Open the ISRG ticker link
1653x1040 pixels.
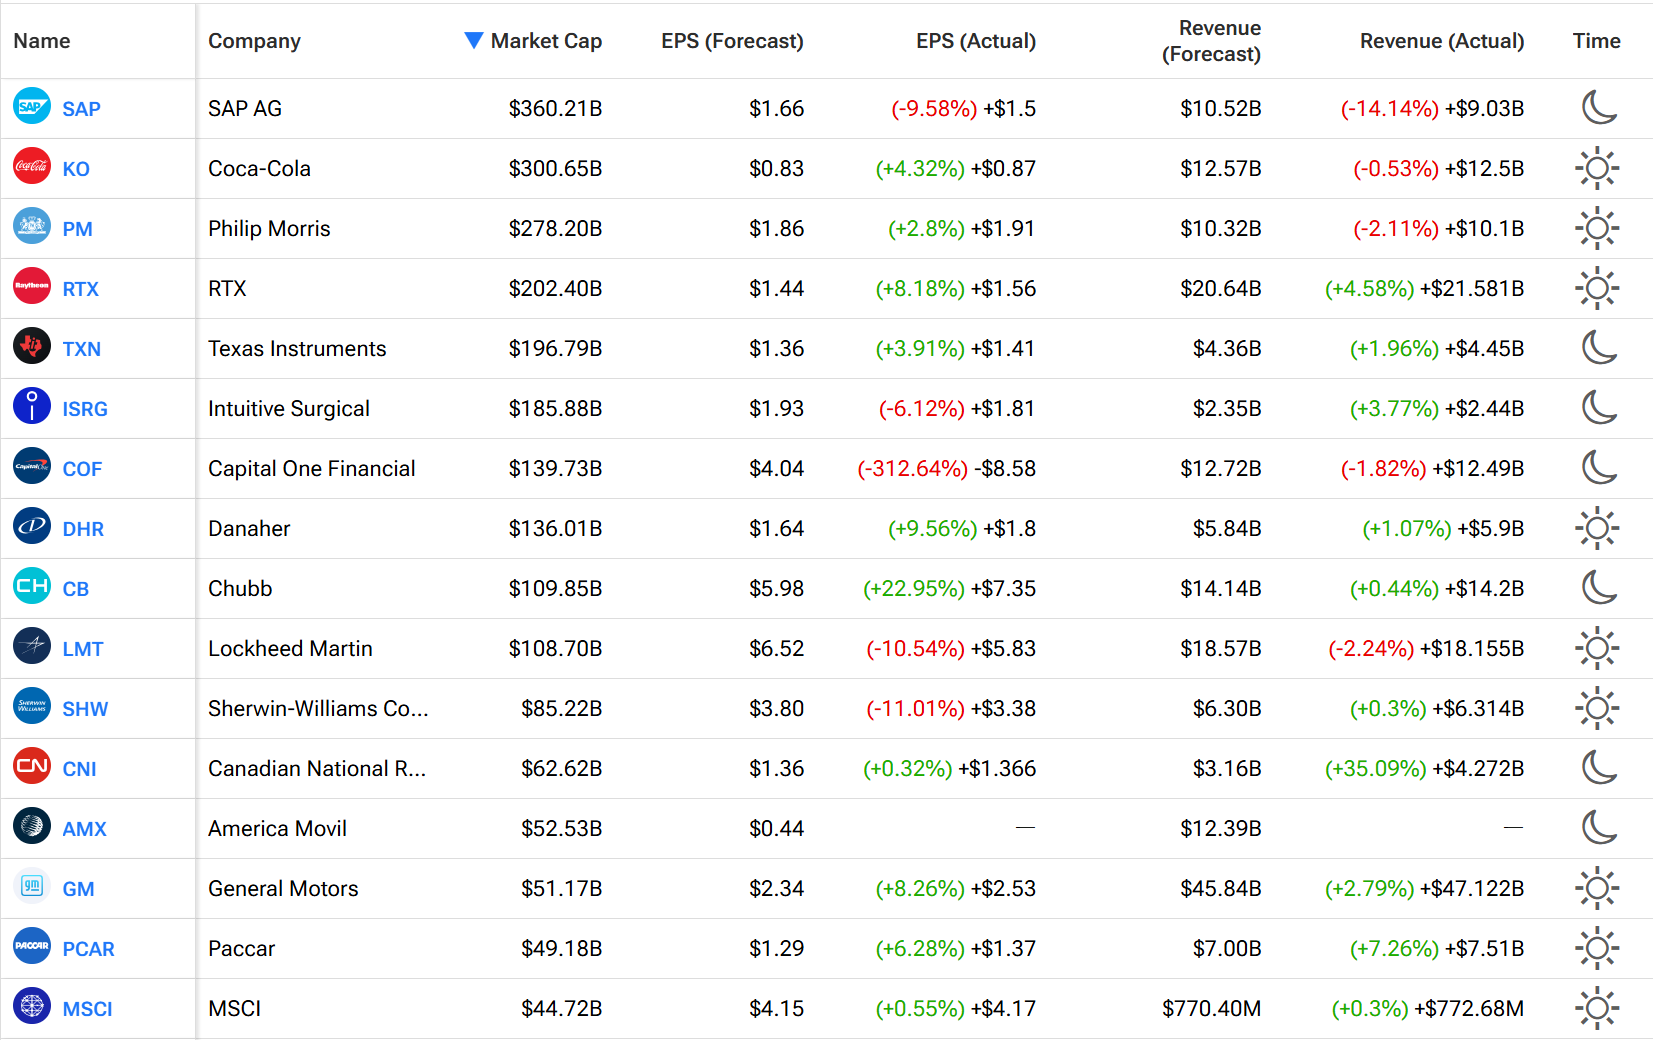pos(85,409)
